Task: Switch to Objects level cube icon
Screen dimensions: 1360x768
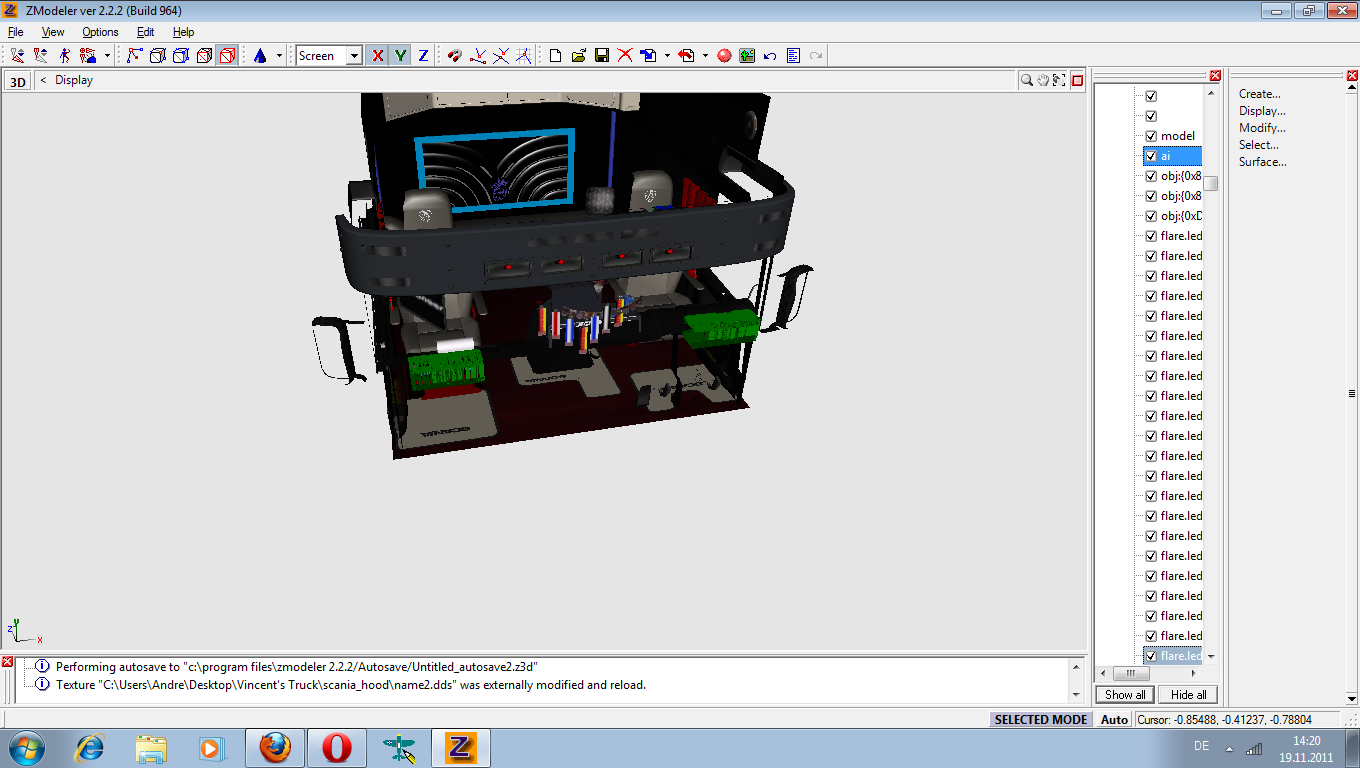Action: pos(204,56)
